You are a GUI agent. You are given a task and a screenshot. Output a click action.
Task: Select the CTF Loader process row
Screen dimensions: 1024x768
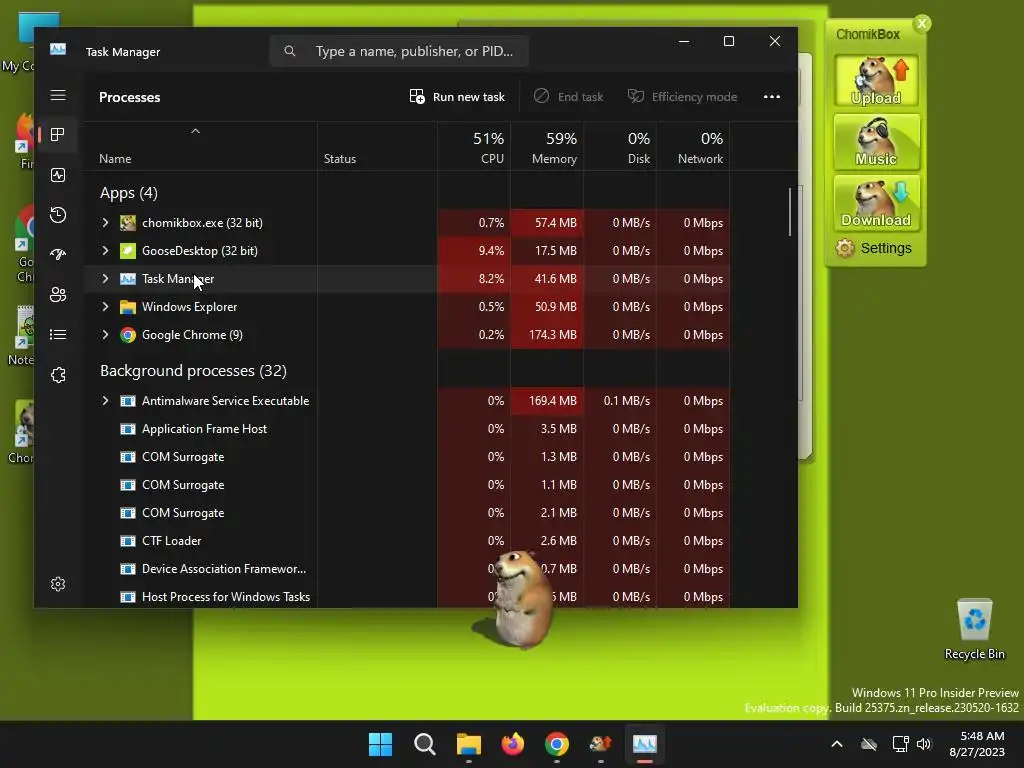pyautogui.click(x=407, y=541)
